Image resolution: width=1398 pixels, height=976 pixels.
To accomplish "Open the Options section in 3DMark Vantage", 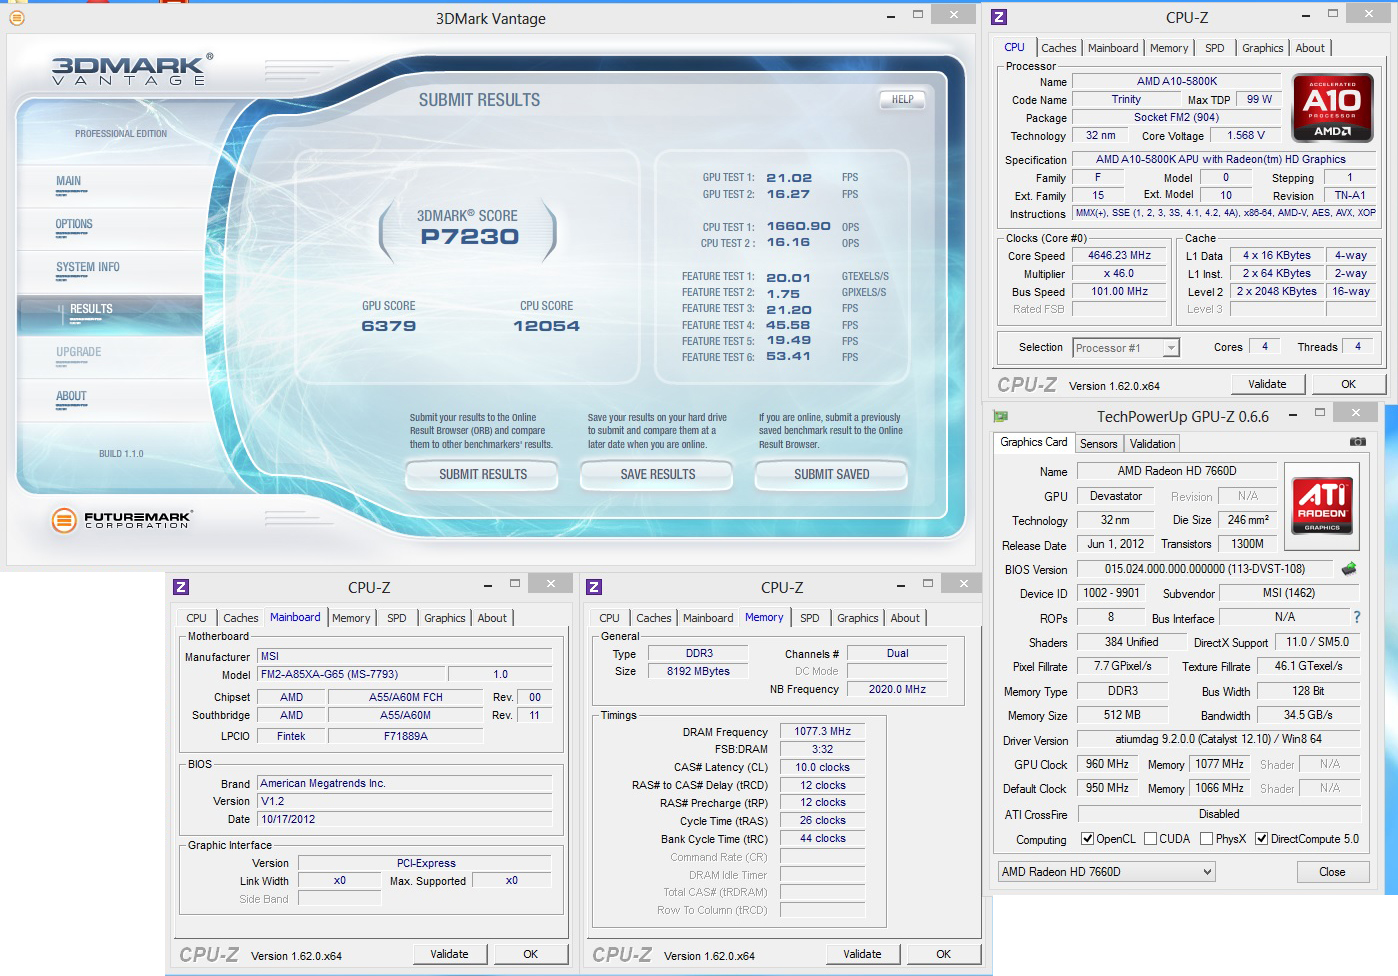I will click(74, 224).
